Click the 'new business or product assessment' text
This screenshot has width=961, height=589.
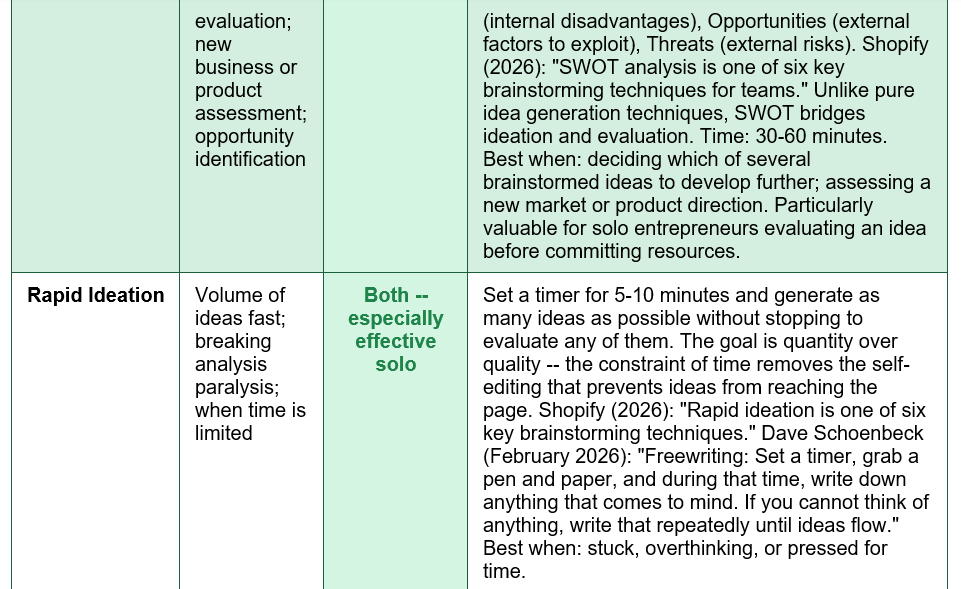(251, 78)
